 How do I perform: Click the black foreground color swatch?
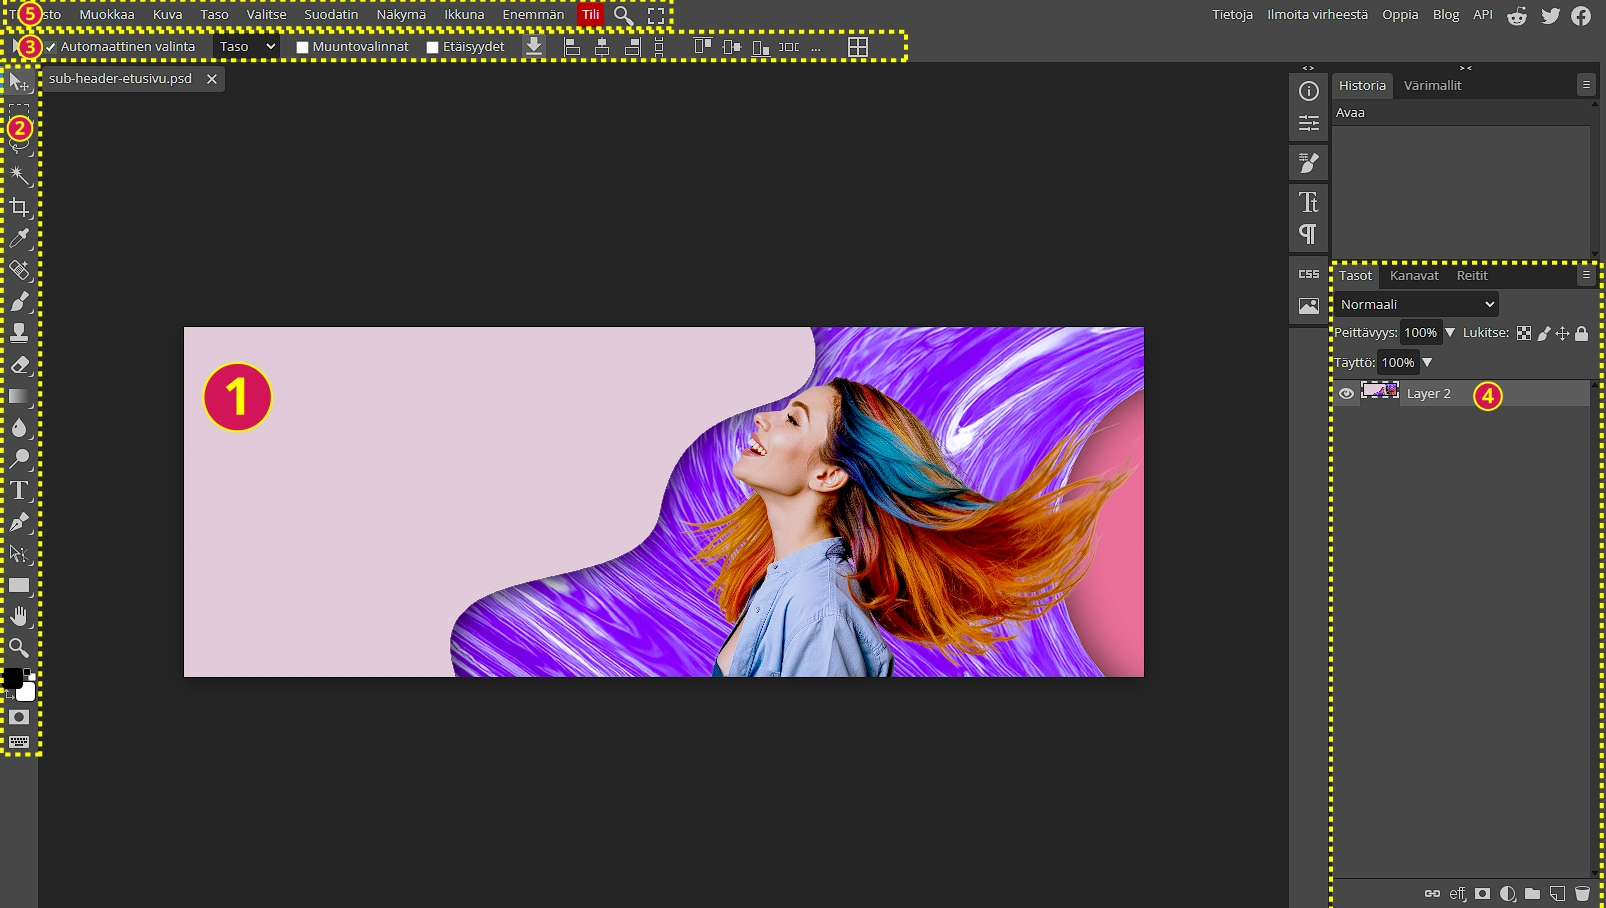(12, 679)
